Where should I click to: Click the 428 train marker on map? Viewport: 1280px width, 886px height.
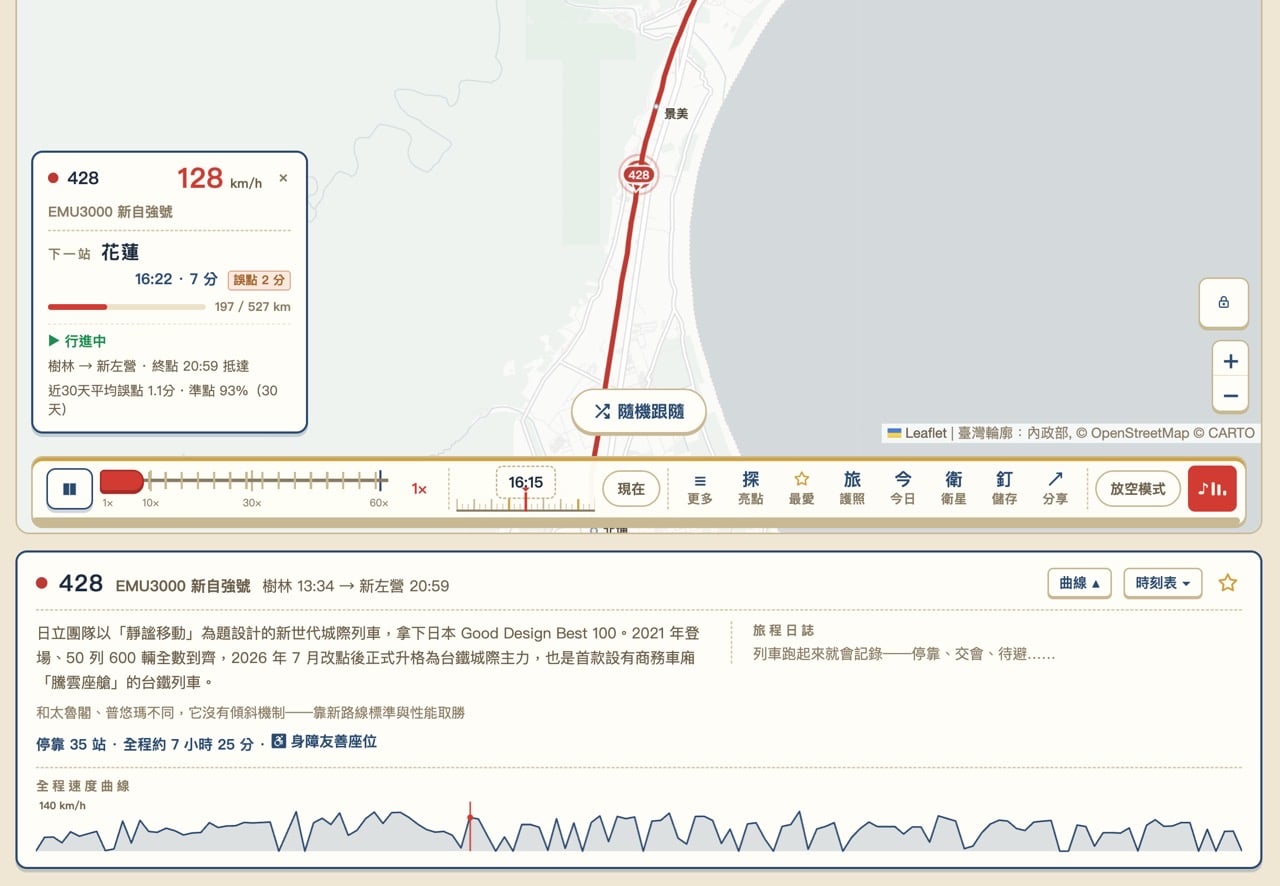coord(638,174)
